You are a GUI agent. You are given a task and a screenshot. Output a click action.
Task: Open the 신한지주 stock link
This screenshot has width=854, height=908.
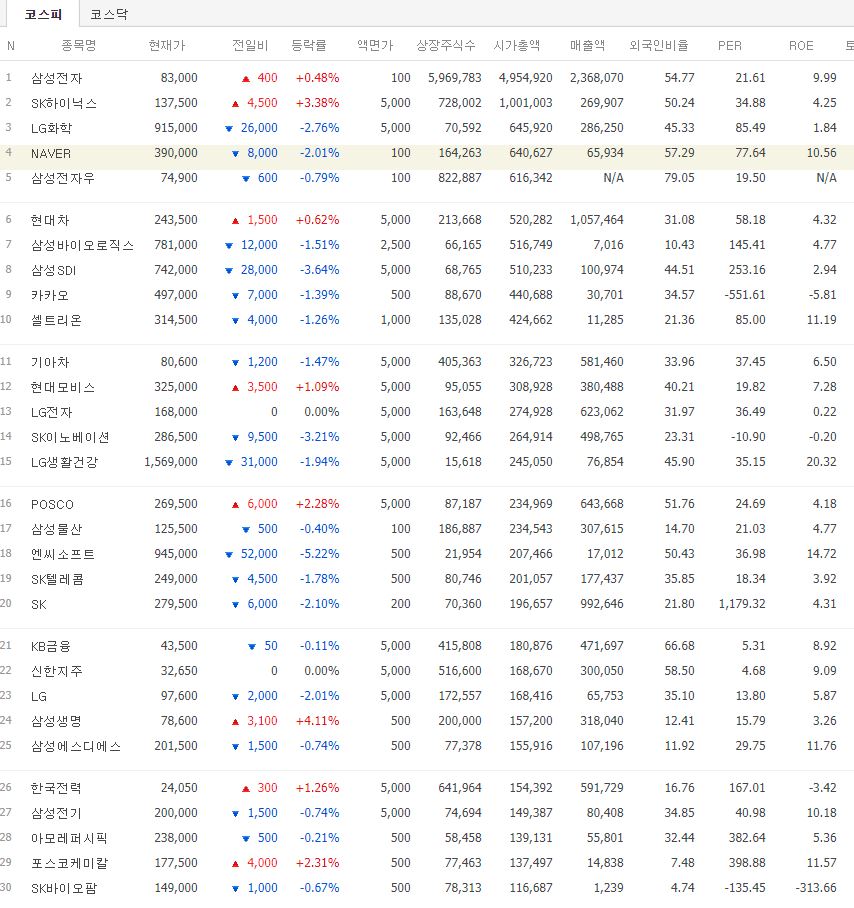pyautogui.click(x=57, y=671)
